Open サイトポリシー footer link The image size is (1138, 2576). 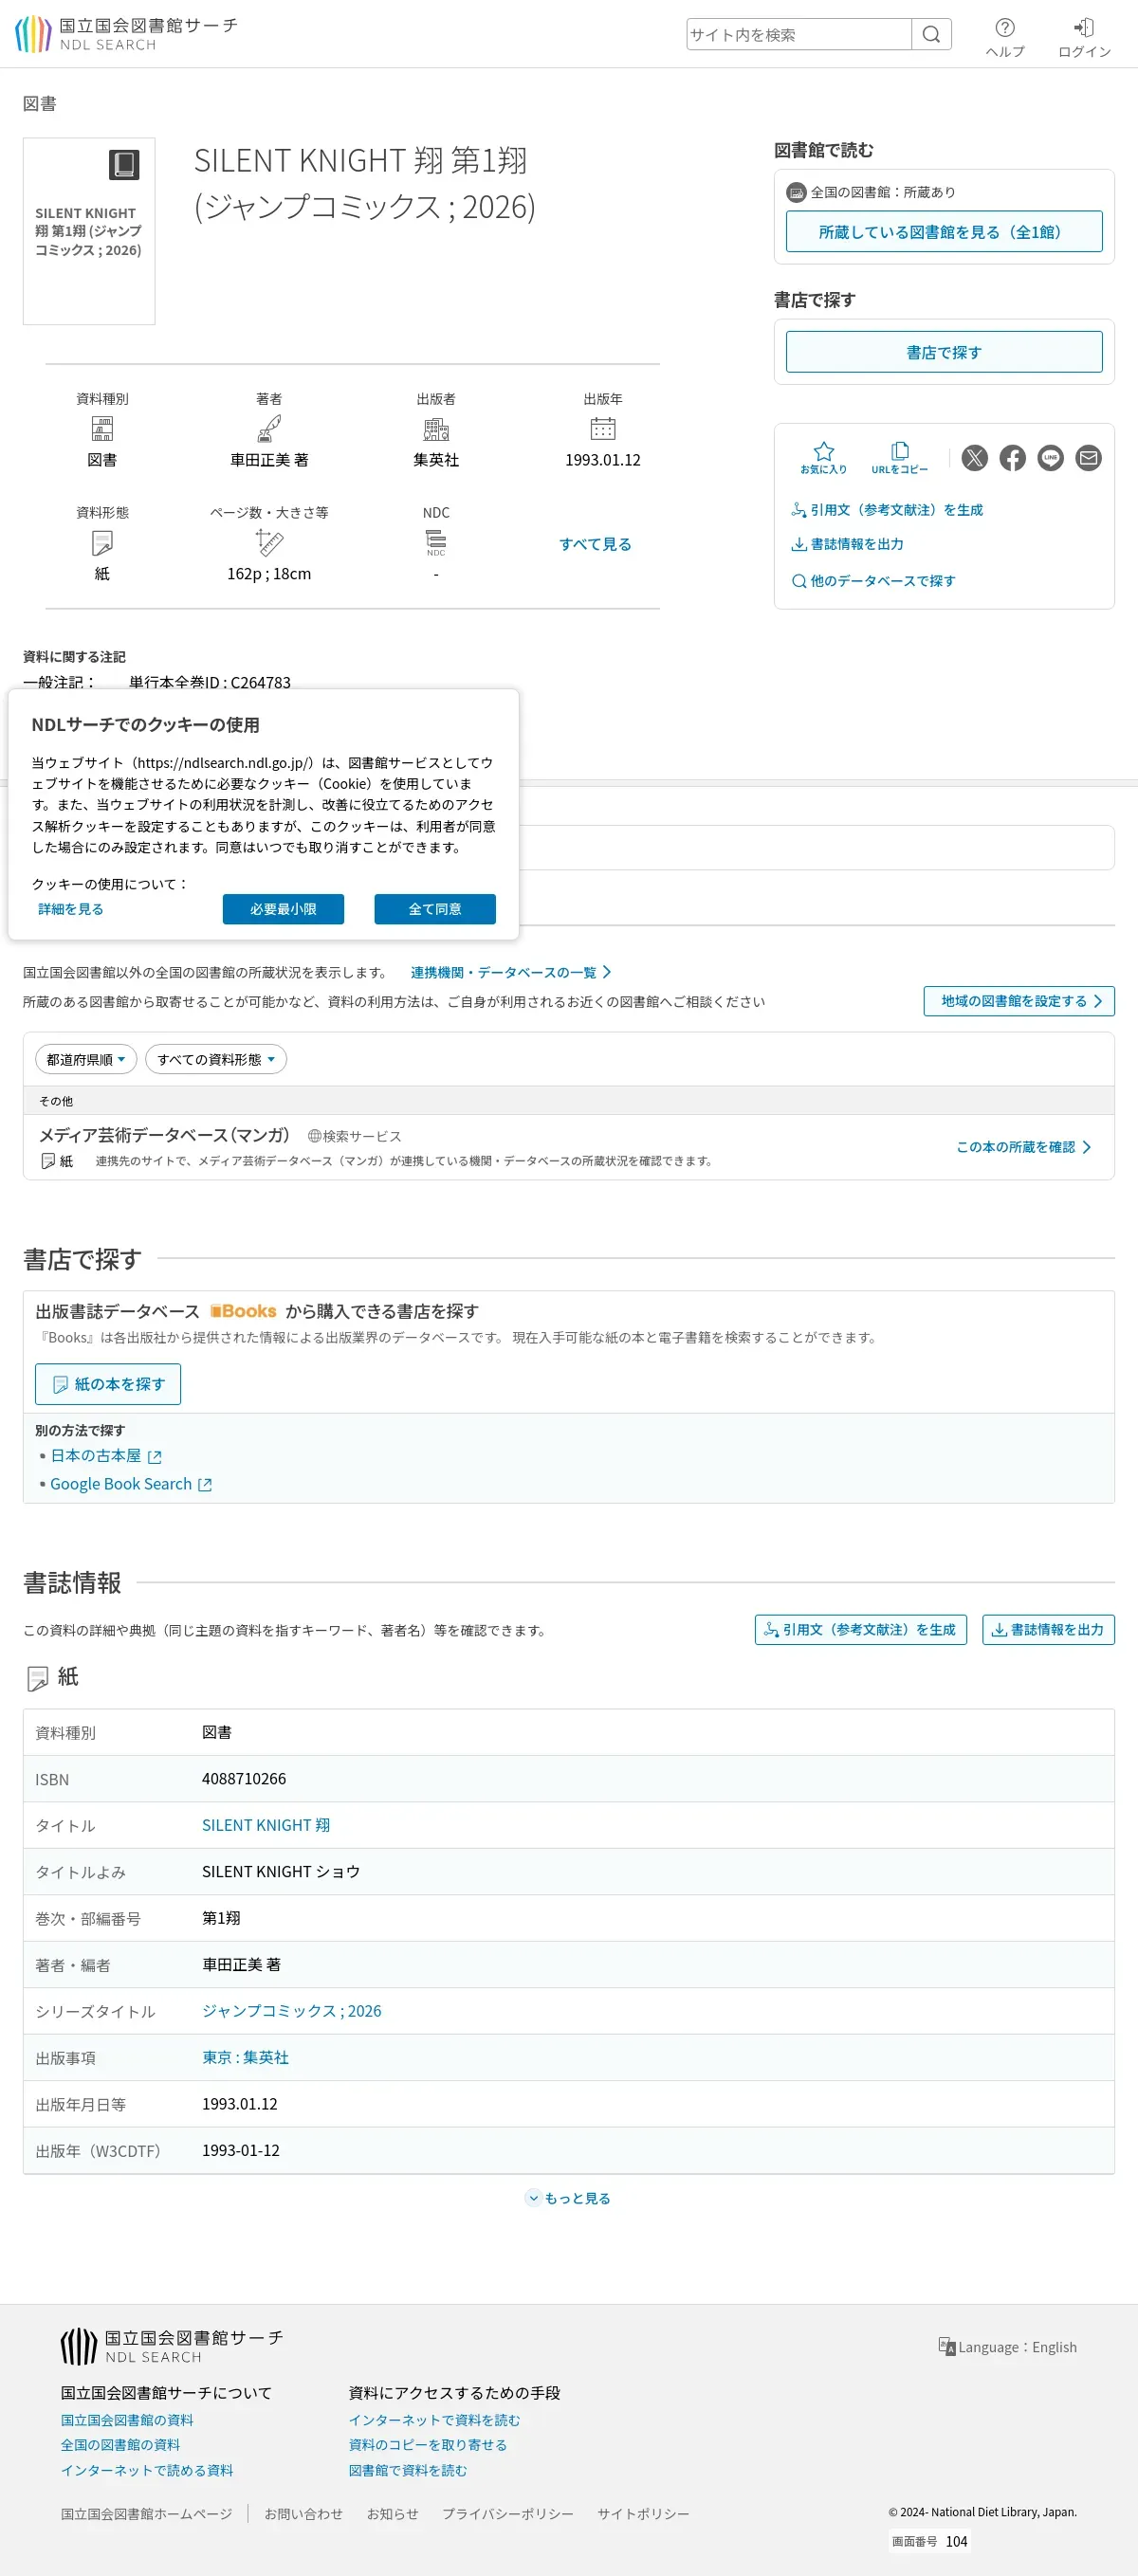[x=643, y=2514]
